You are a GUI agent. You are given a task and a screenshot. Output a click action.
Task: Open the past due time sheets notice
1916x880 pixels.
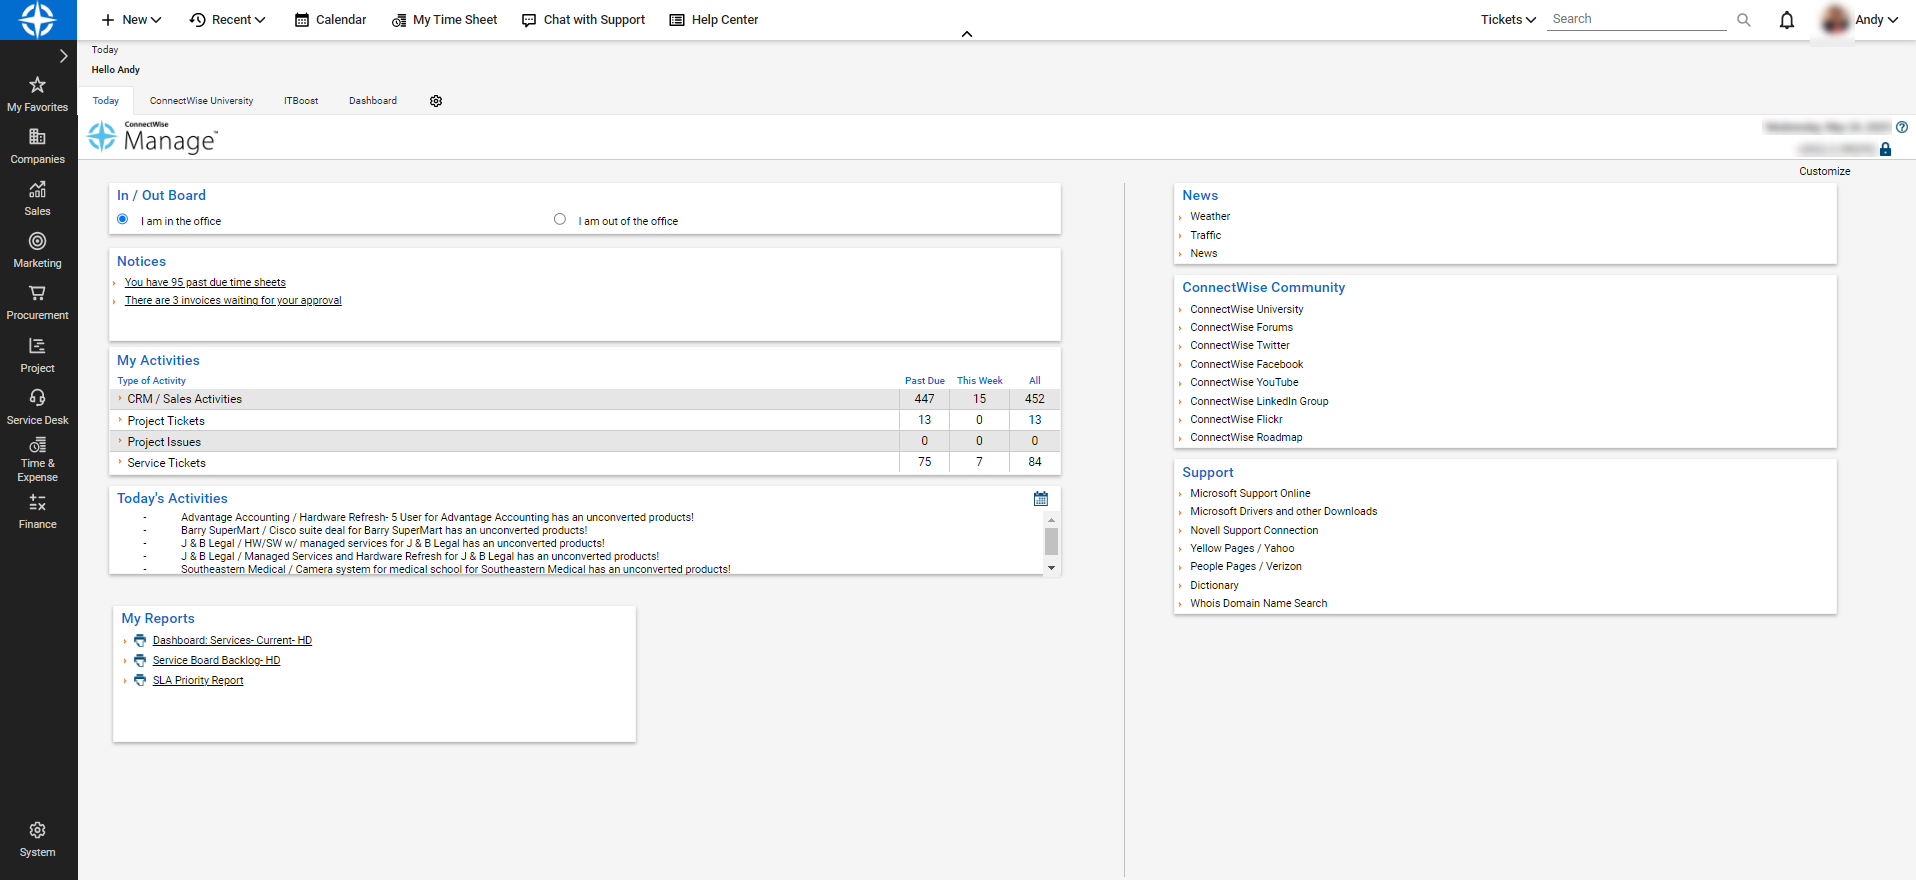205,283
